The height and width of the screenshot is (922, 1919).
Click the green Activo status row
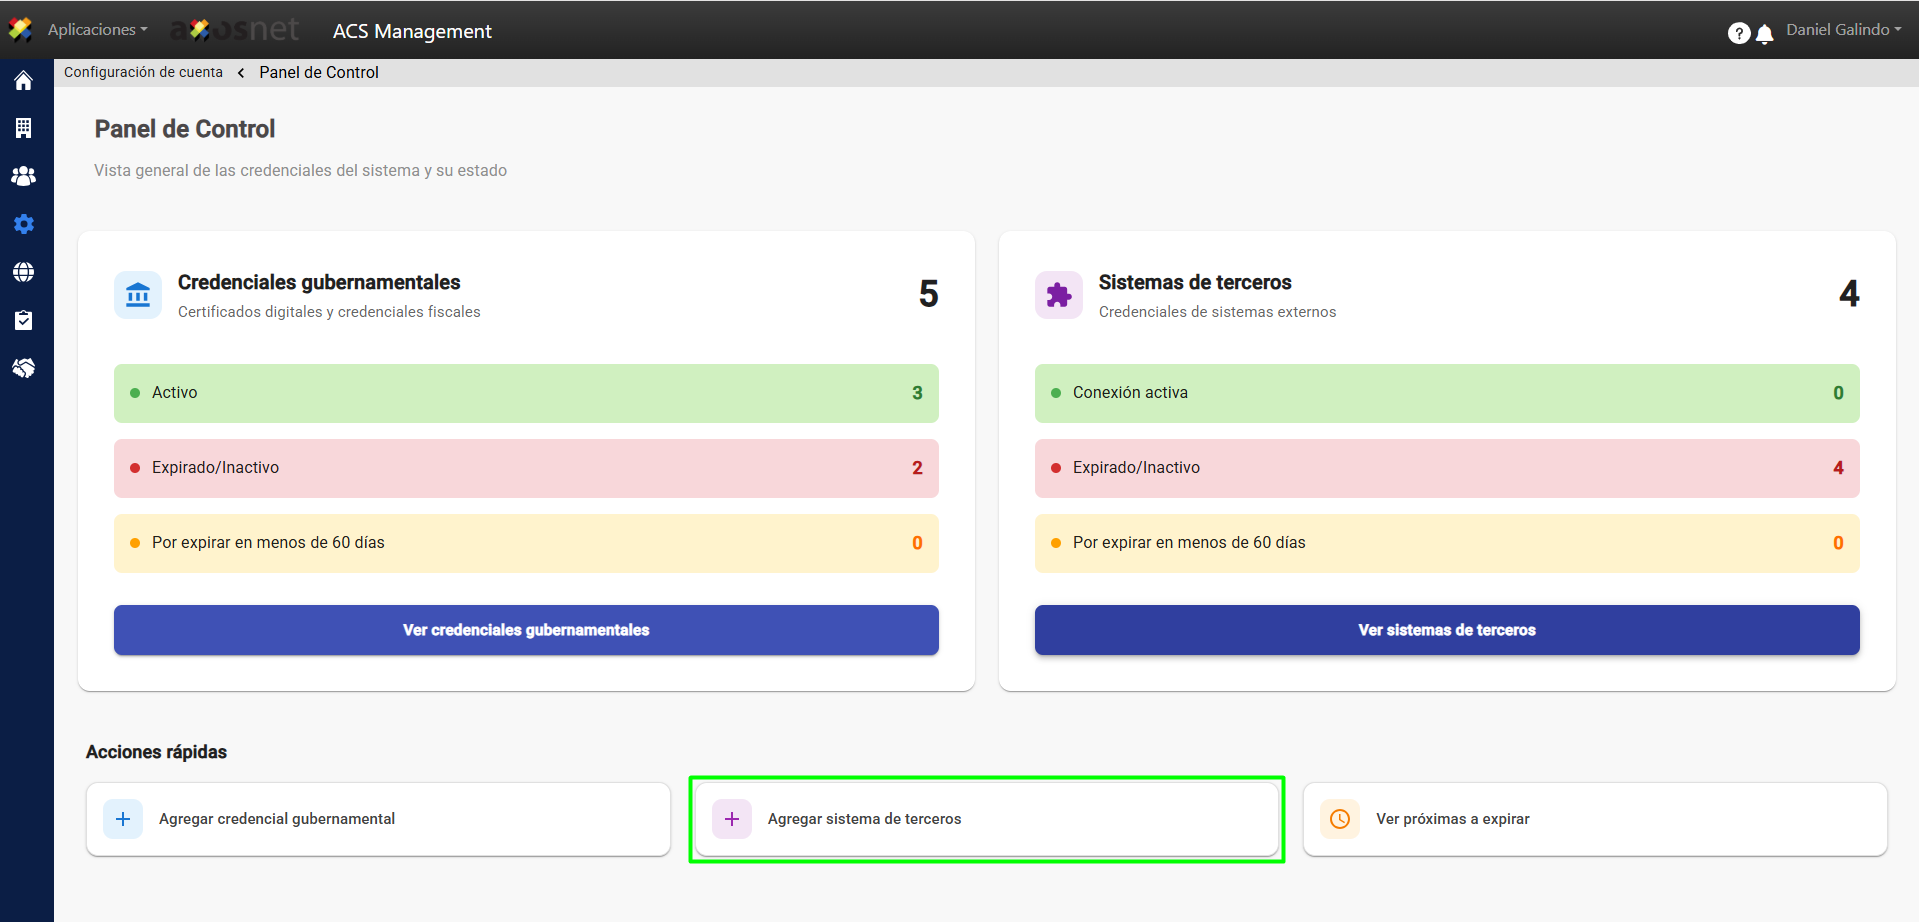pyautogui.click(x=526, y=393)
